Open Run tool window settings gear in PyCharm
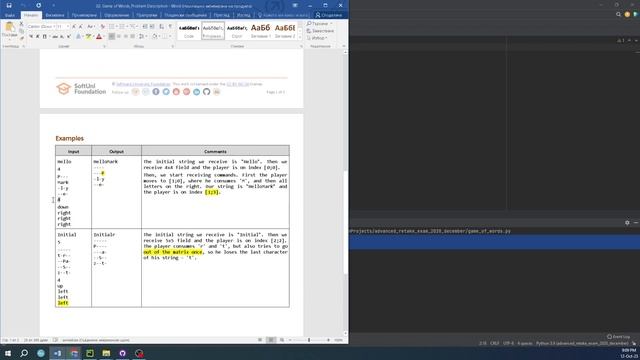This screenshot has width=640, height=360. click(x=627, y=222)
